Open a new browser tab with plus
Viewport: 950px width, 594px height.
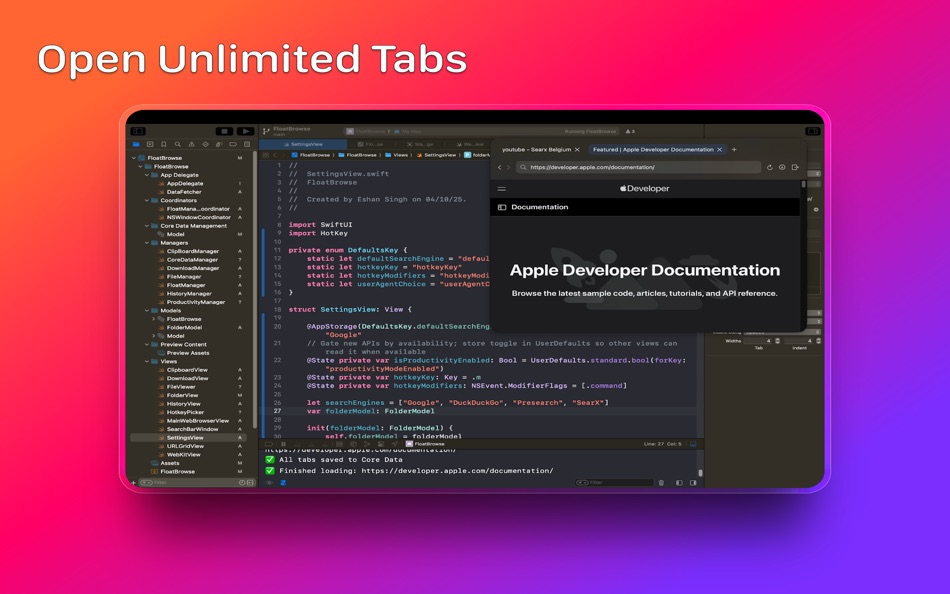734,149
